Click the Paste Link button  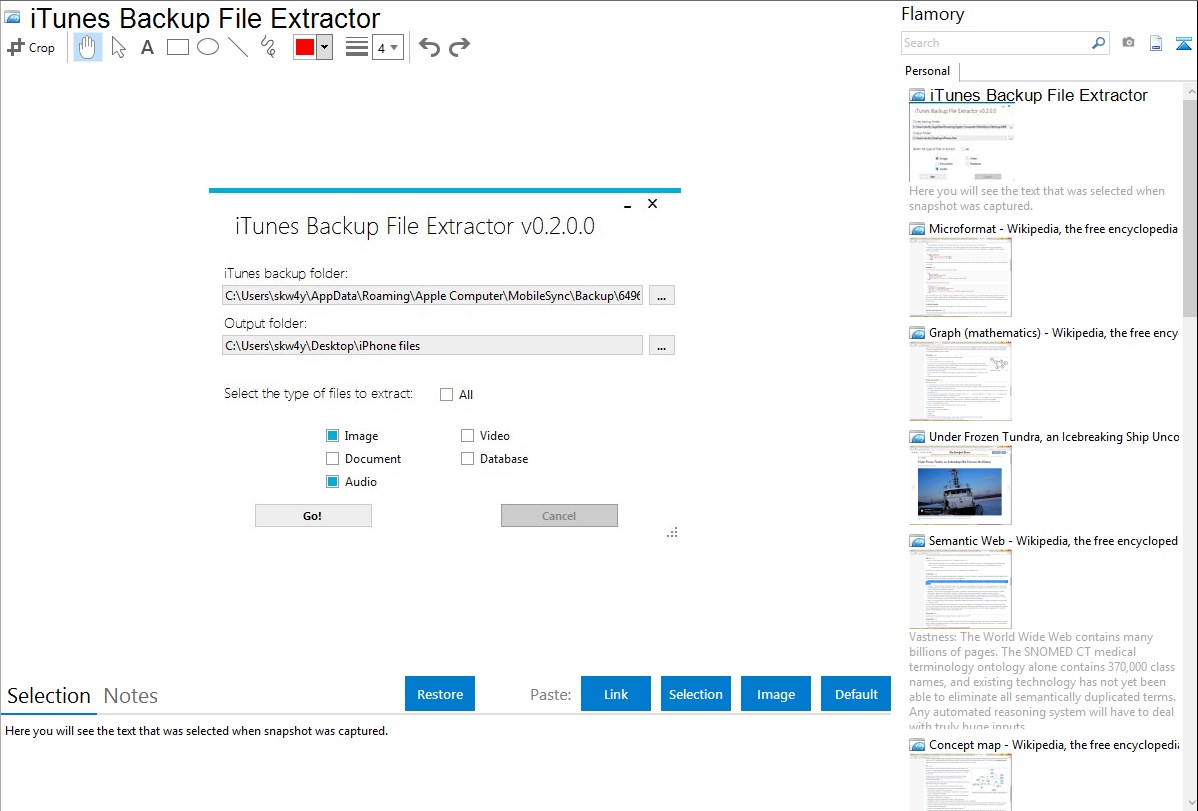tap(616, 694)
